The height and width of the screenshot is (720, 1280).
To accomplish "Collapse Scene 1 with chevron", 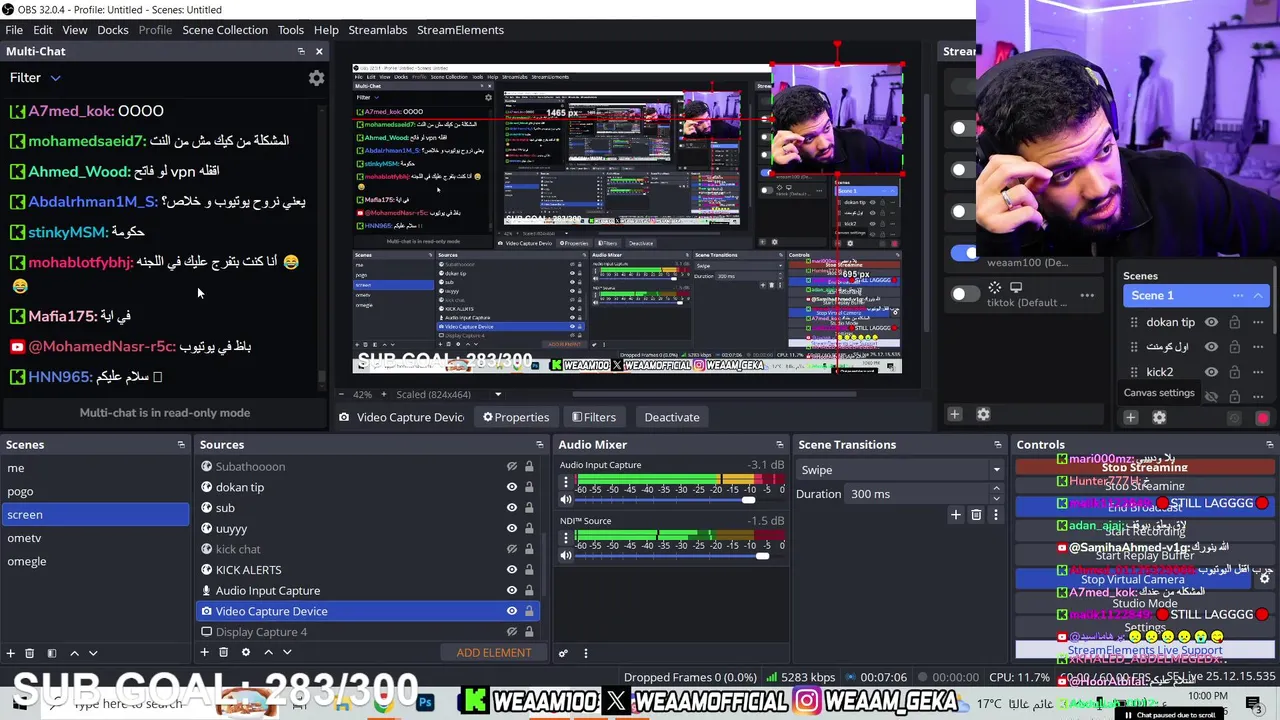I will tap(1258, 296).
